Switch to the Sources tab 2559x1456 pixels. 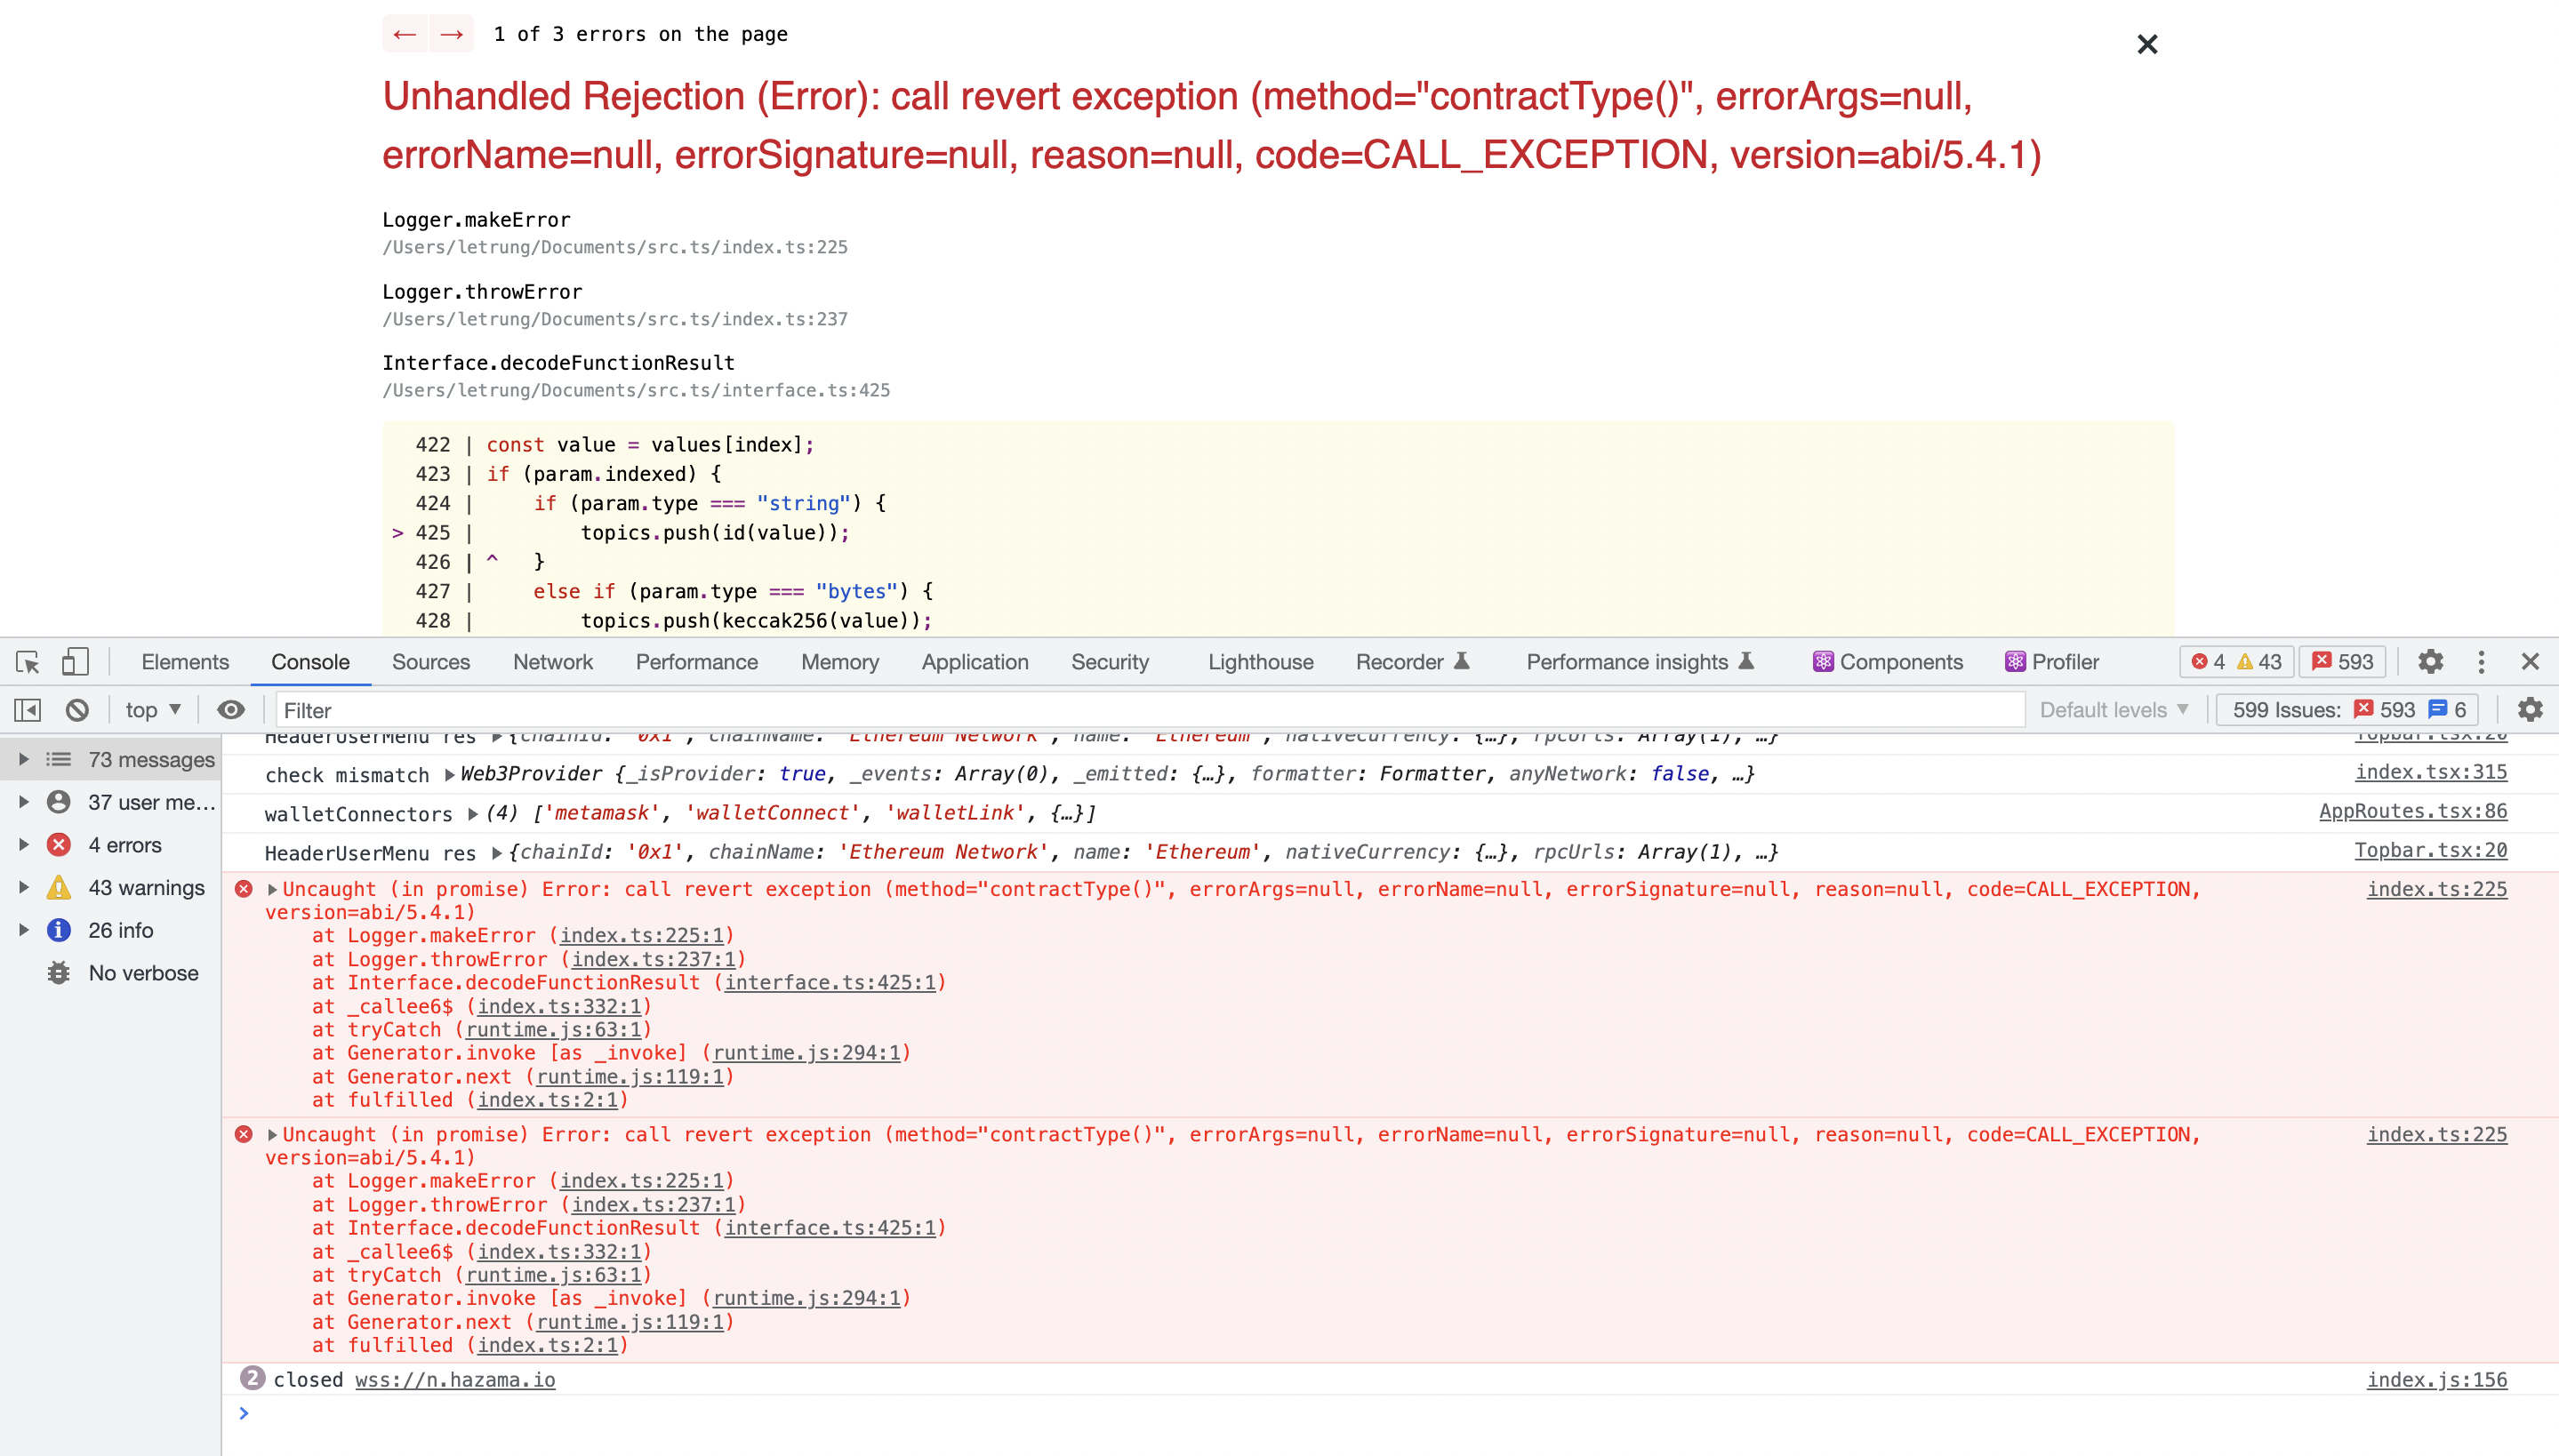pos(430,662)
